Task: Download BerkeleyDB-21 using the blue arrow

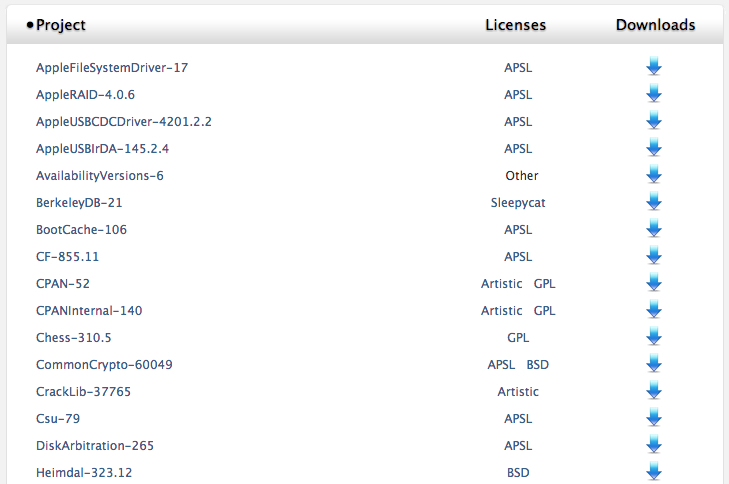Action: coord(654,201)
